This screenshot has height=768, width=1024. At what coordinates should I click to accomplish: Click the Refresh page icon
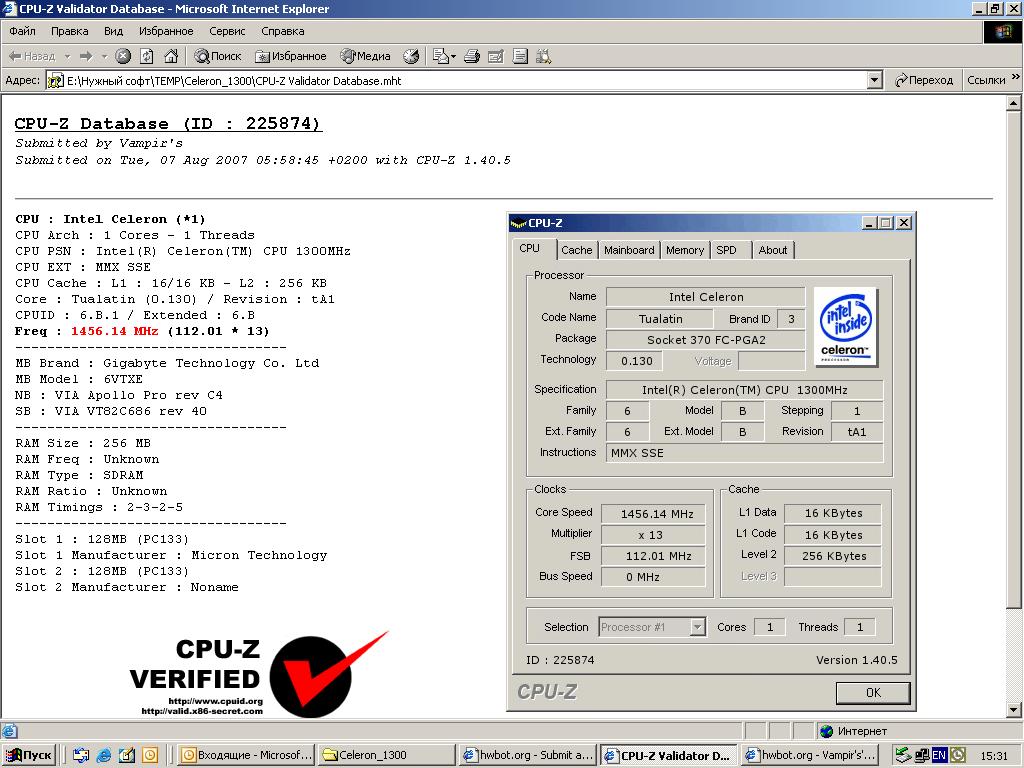(x=147, y=56)
